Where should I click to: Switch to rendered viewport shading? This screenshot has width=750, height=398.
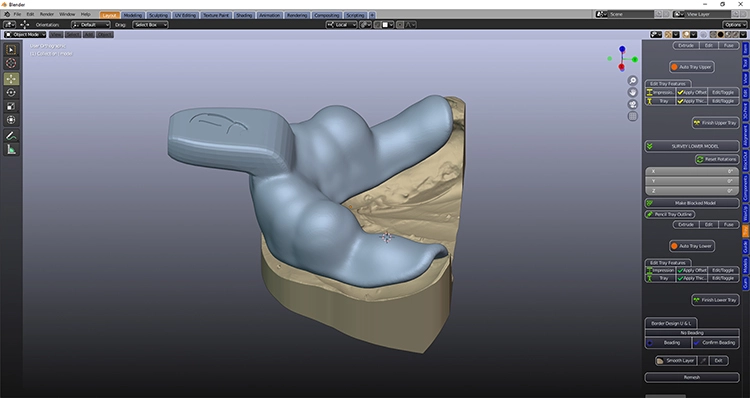pyautogui.click(x=735, y=34)
